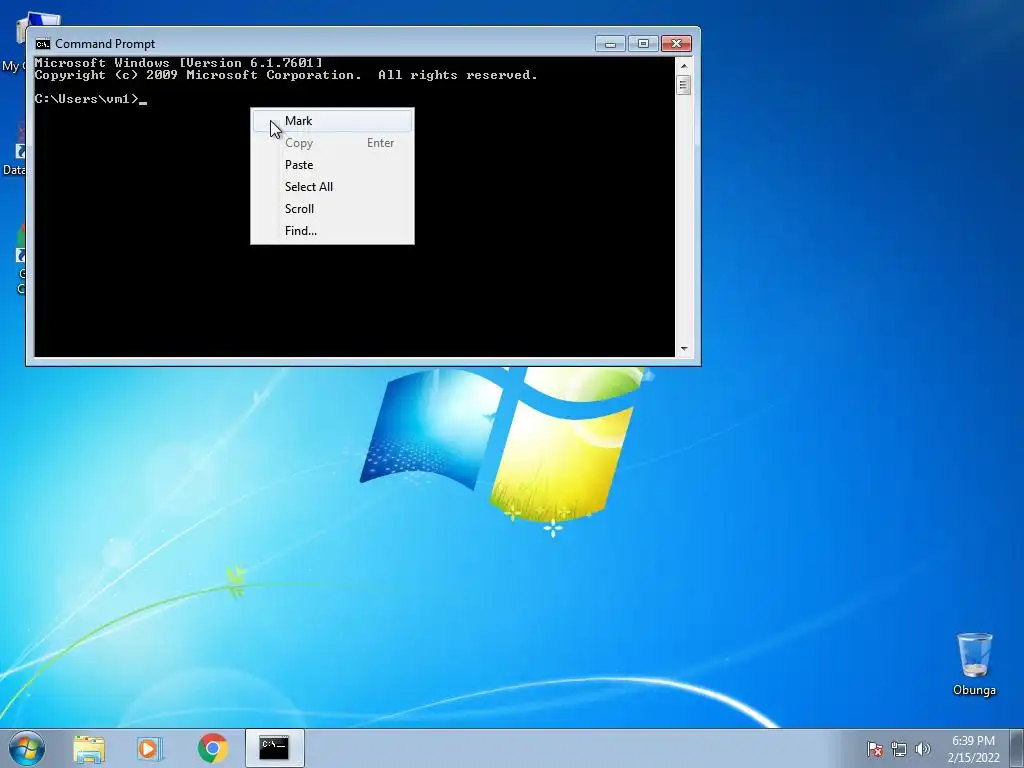Viewport: 1024px width, 768px height.
Task: Click the console scrollbar down arrow
Action: pos(684,349)
